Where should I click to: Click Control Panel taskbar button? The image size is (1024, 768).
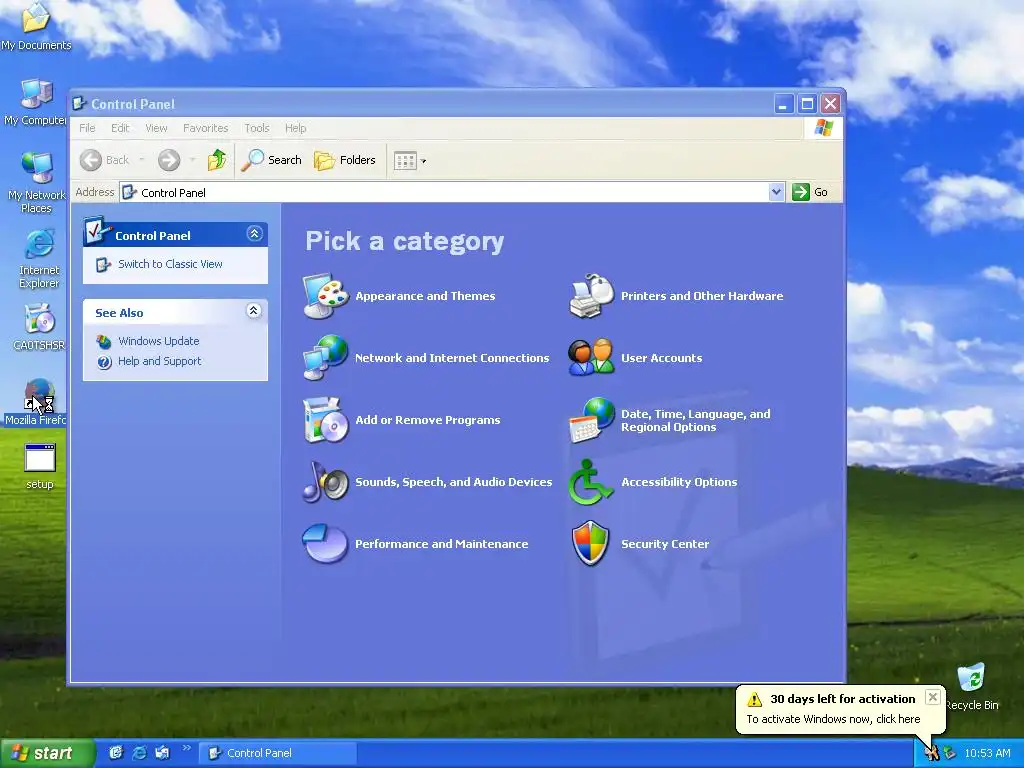[278, 753]
